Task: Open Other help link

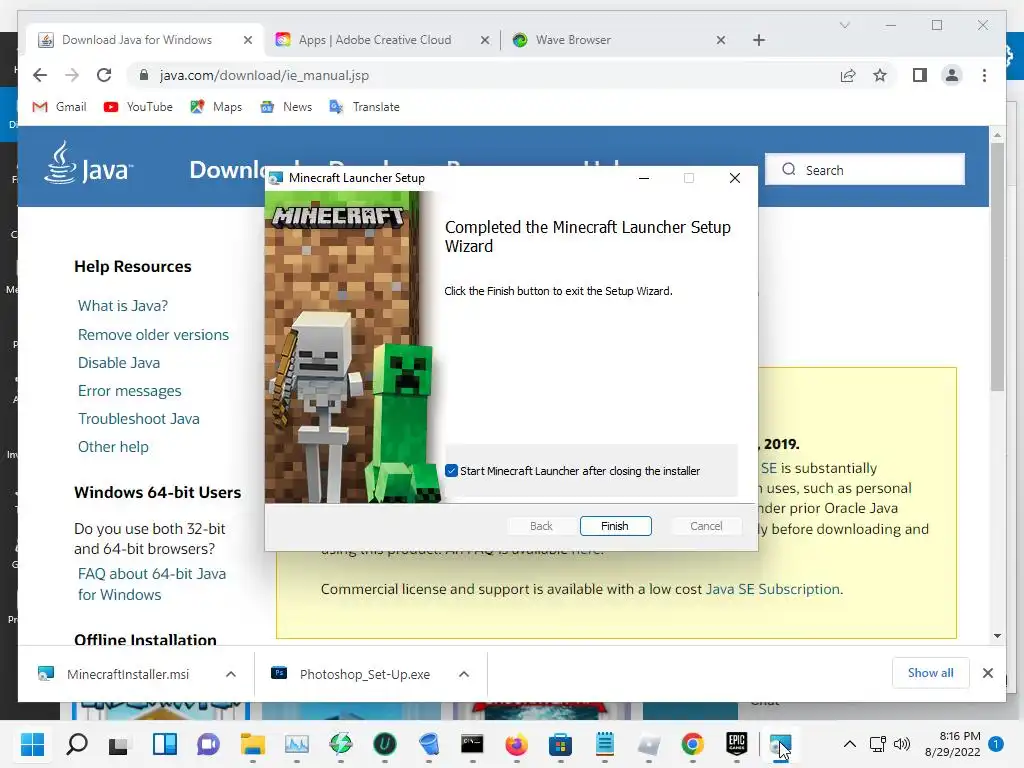Action: pyautogui.click(x=113, y=447)
